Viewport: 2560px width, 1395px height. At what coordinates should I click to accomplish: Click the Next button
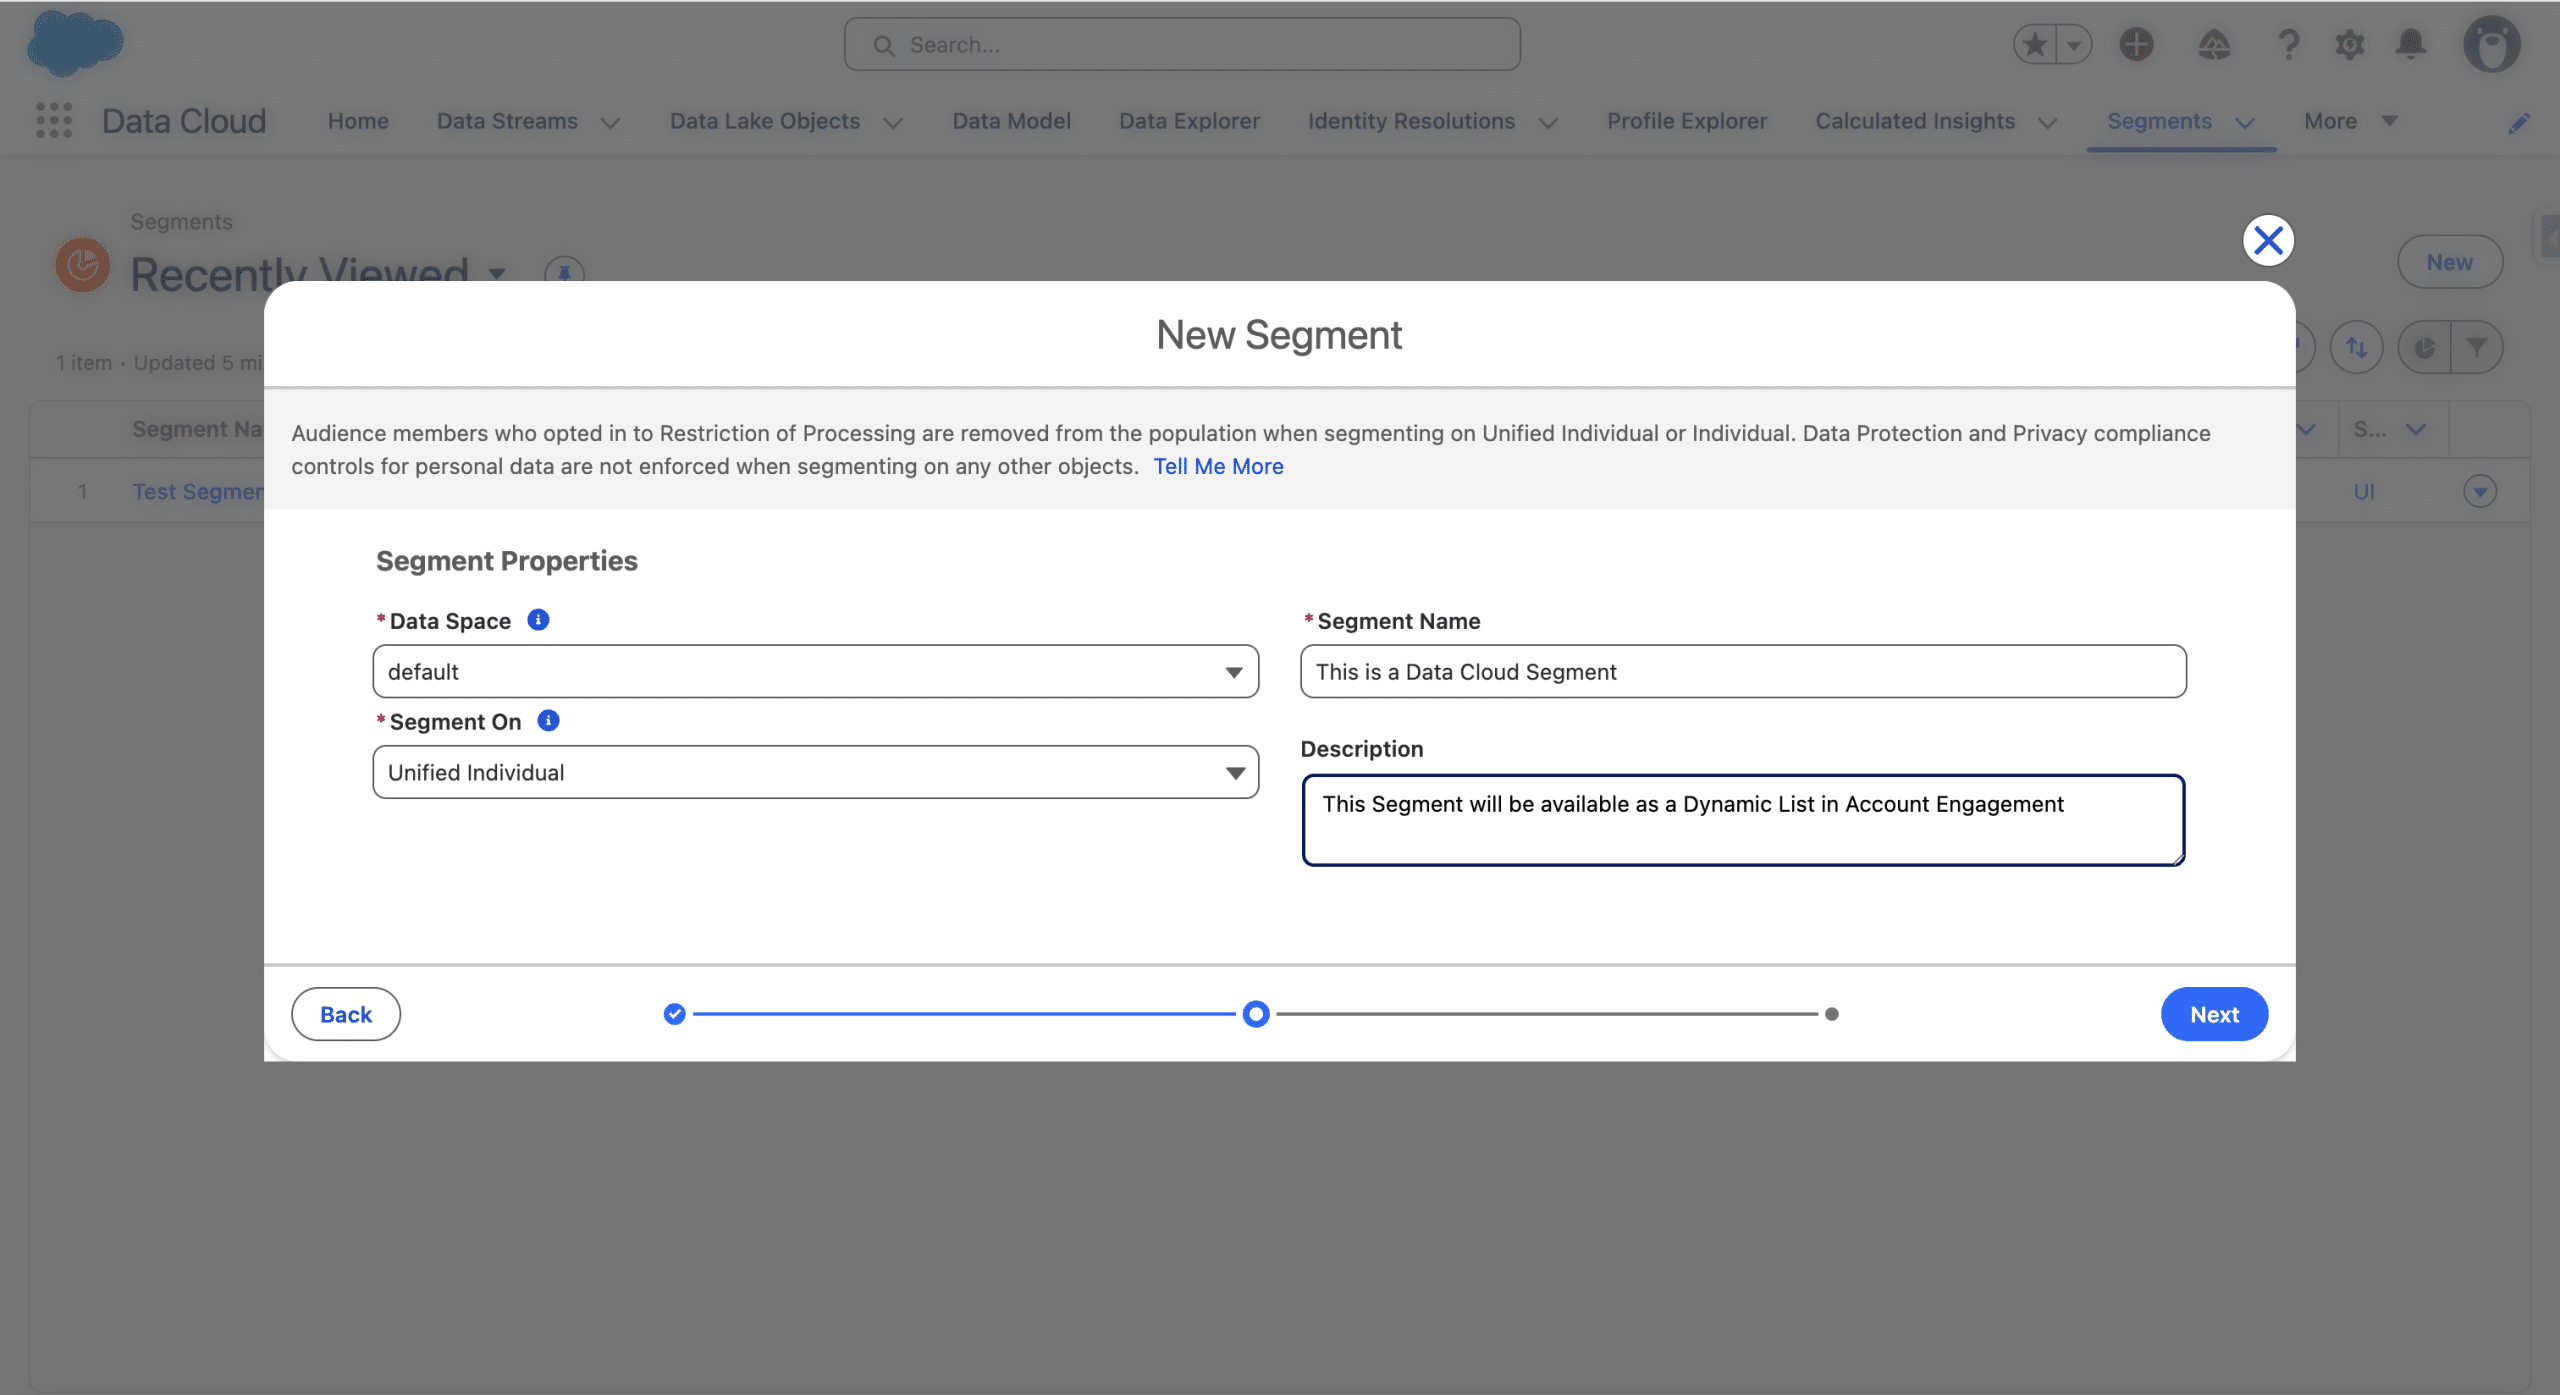(x=2214, y=1014)
